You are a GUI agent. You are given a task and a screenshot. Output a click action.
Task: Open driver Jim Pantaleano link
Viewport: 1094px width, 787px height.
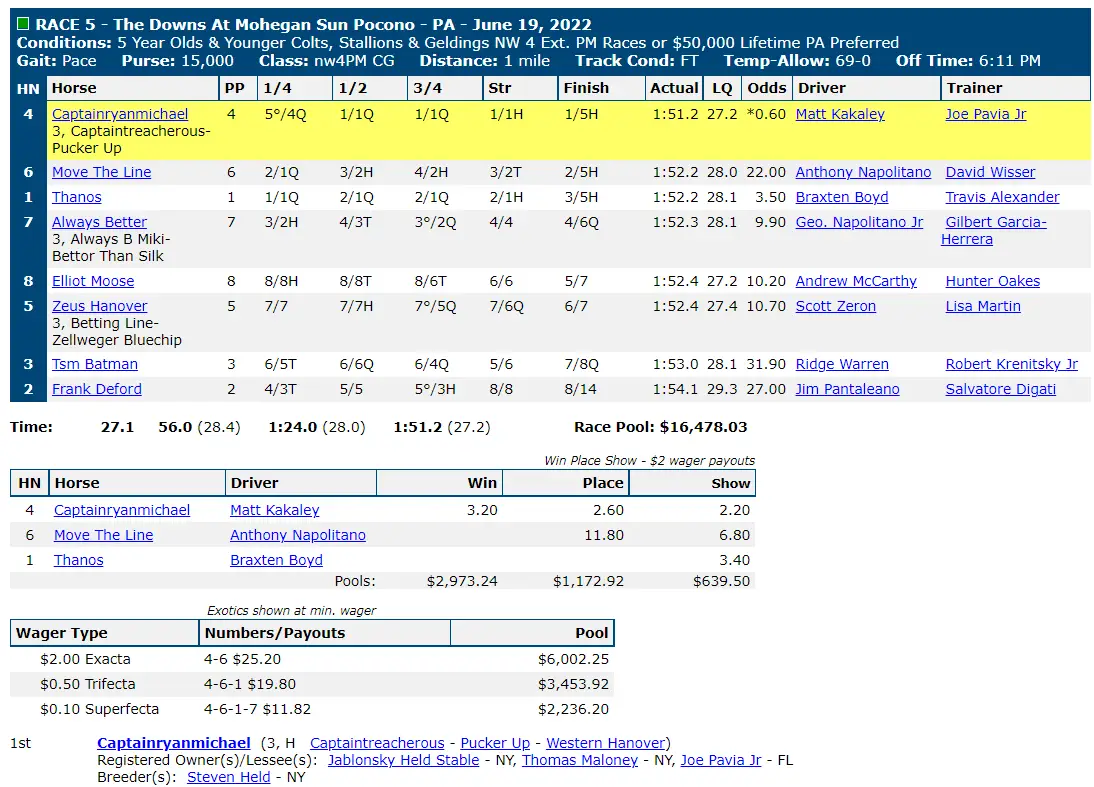[x=848, y=389]
